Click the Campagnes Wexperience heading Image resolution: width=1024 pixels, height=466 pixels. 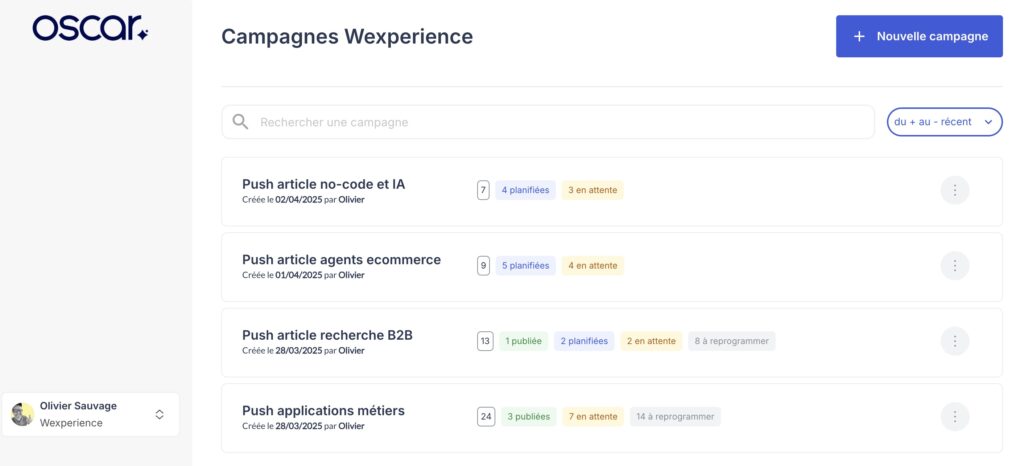tap(347, 37)
